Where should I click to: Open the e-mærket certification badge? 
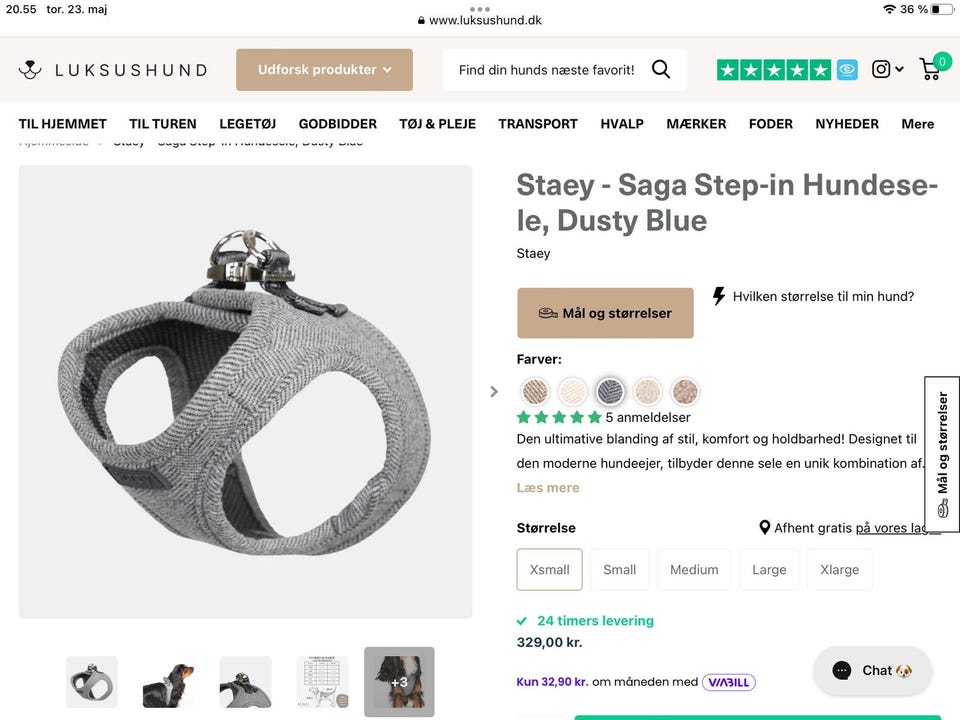click(x=847, y=70)
